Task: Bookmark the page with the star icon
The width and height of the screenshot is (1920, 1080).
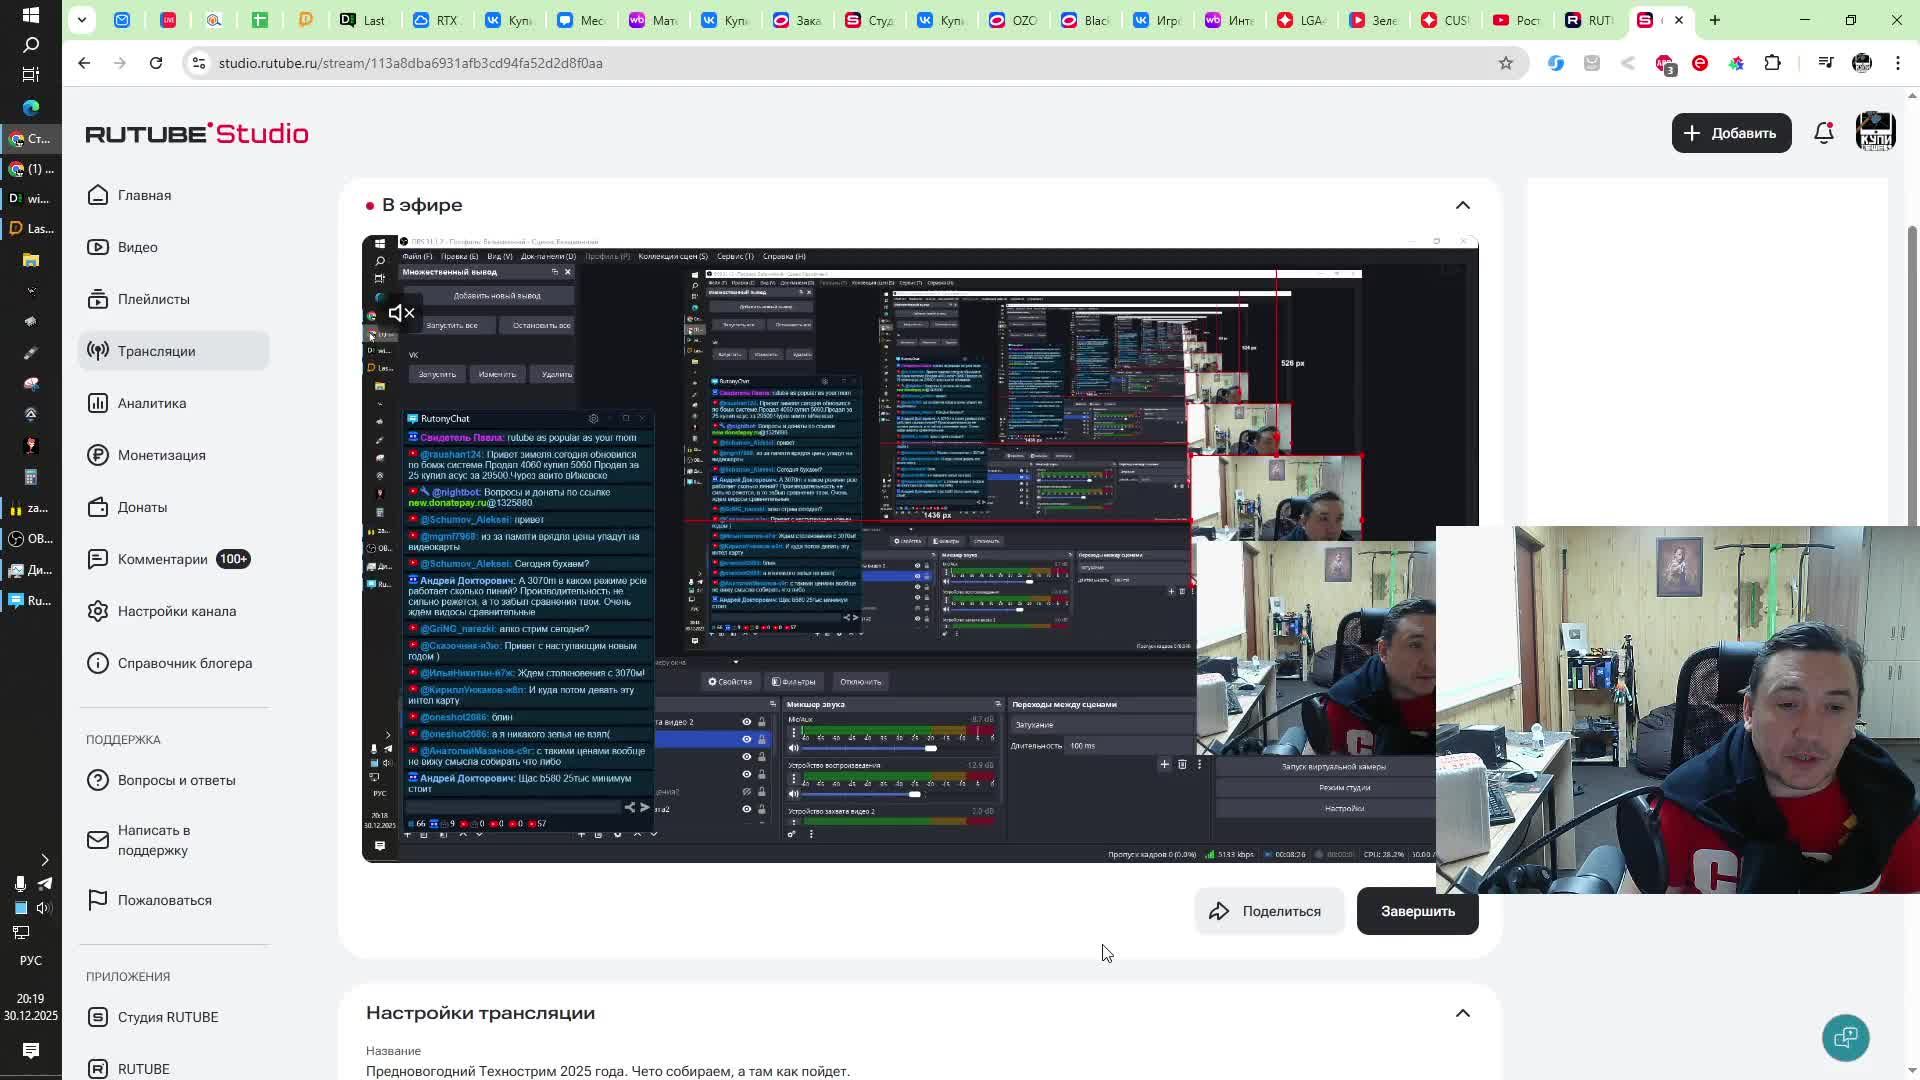Action: 1505,63
